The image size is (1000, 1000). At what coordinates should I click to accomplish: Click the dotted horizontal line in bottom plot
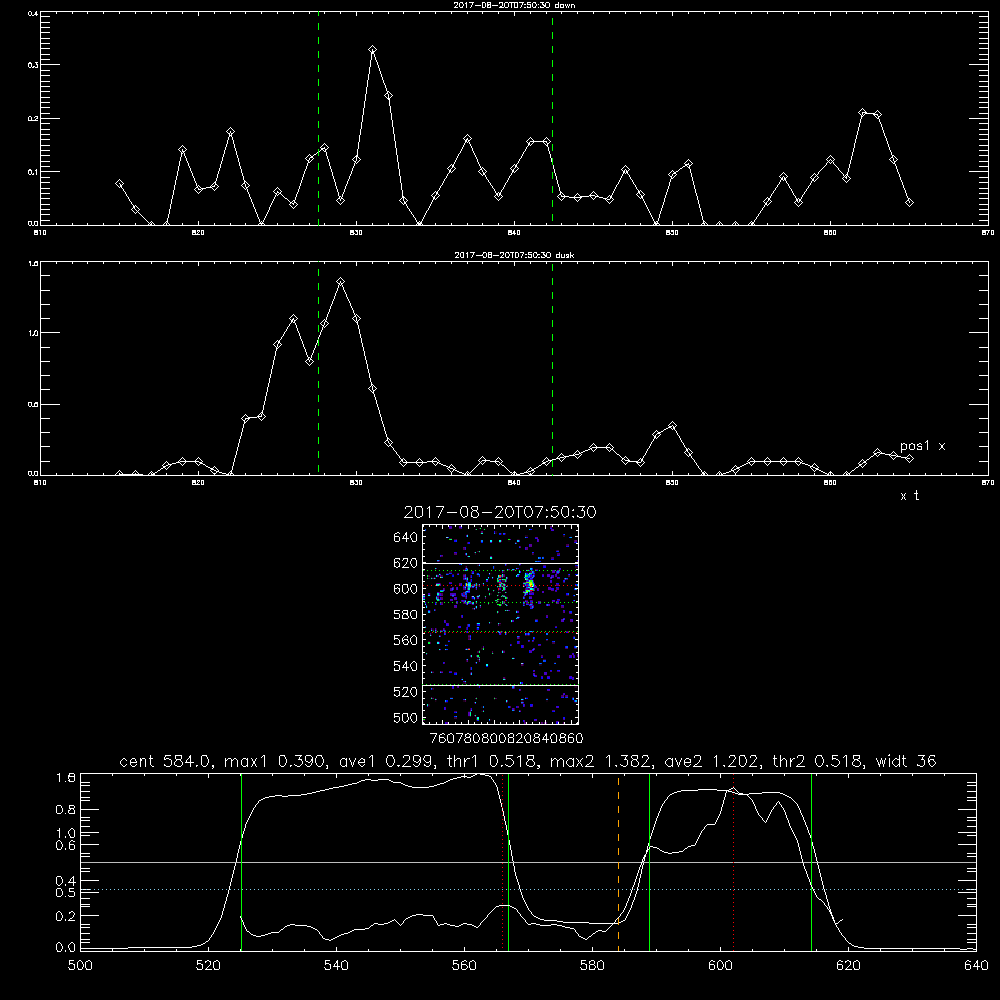tap(528, 890)
